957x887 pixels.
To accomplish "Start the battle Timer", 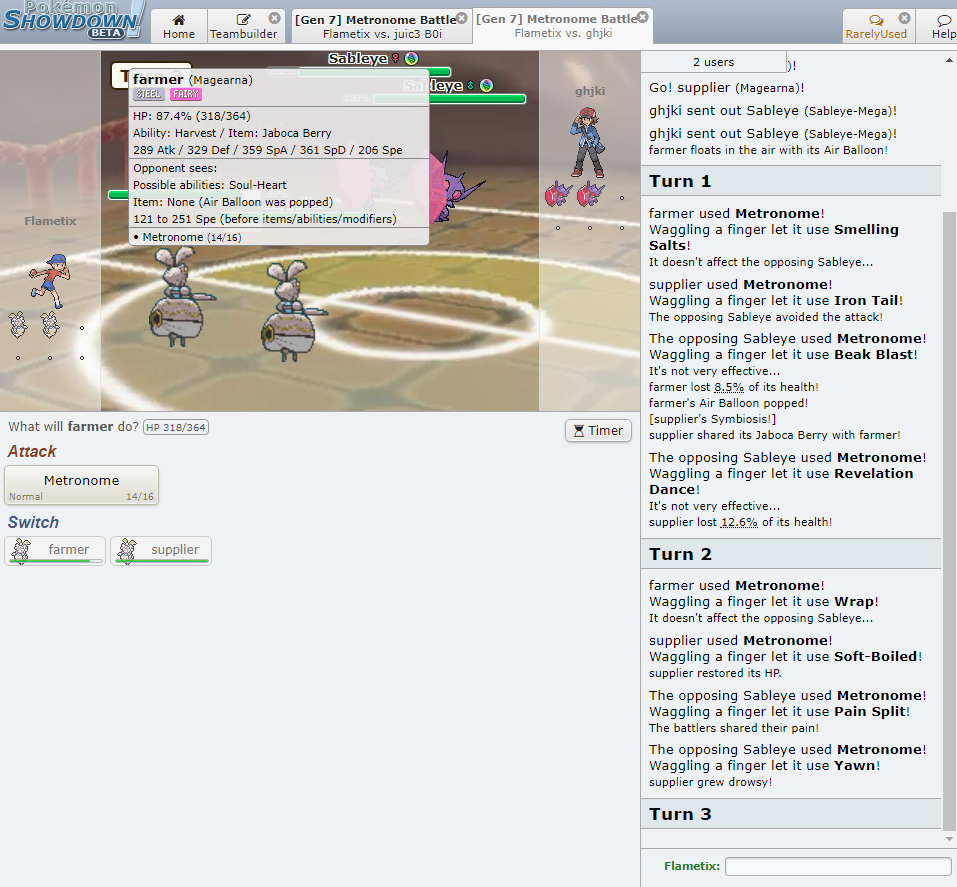I will tap(598, 430).
